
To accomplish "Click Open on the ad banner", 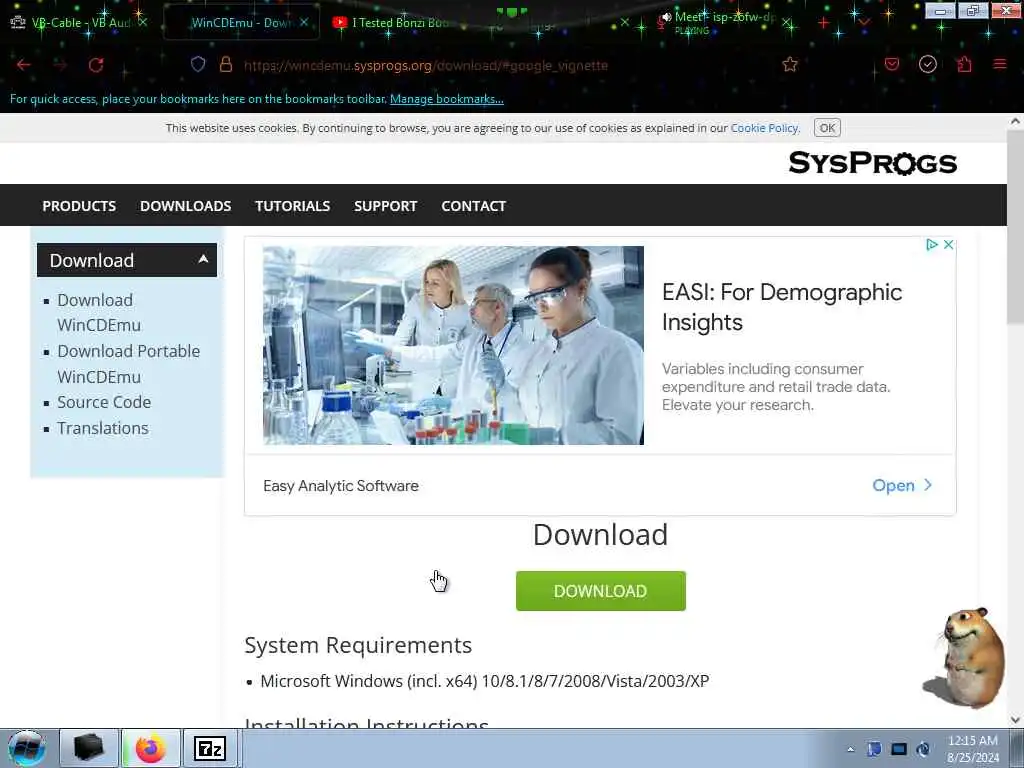I will tap(902, 485).
